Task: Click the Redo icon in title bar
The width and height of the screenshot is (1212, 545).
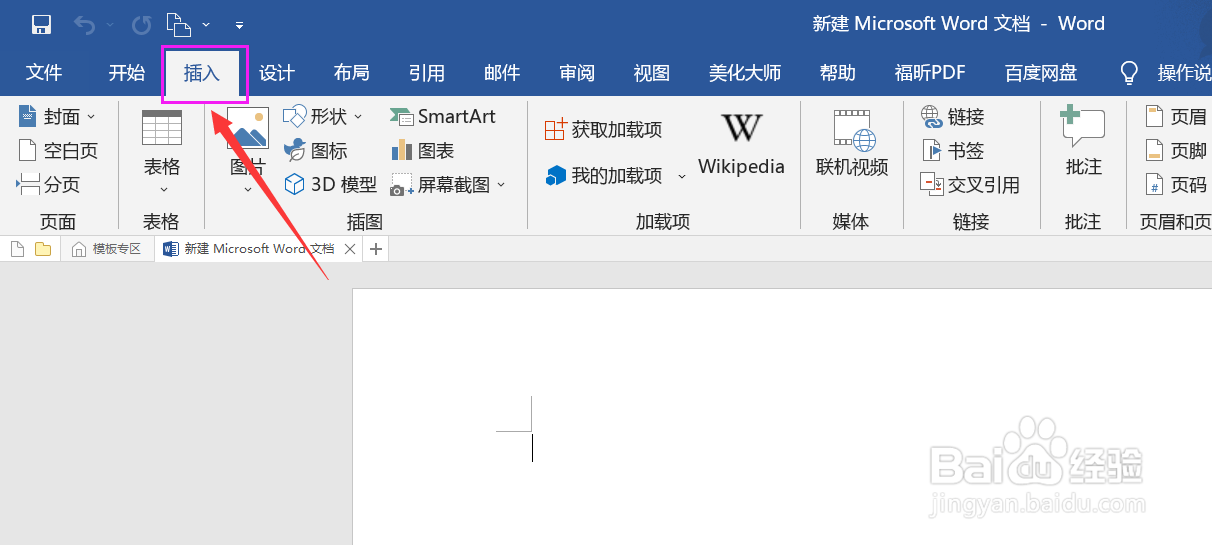Action: coord(141,24)
